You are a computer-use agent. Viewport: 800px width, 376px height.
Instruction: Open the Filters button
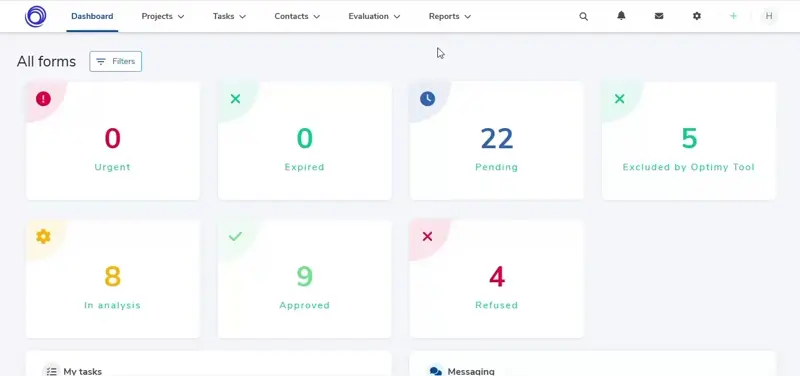pos(116,61)
